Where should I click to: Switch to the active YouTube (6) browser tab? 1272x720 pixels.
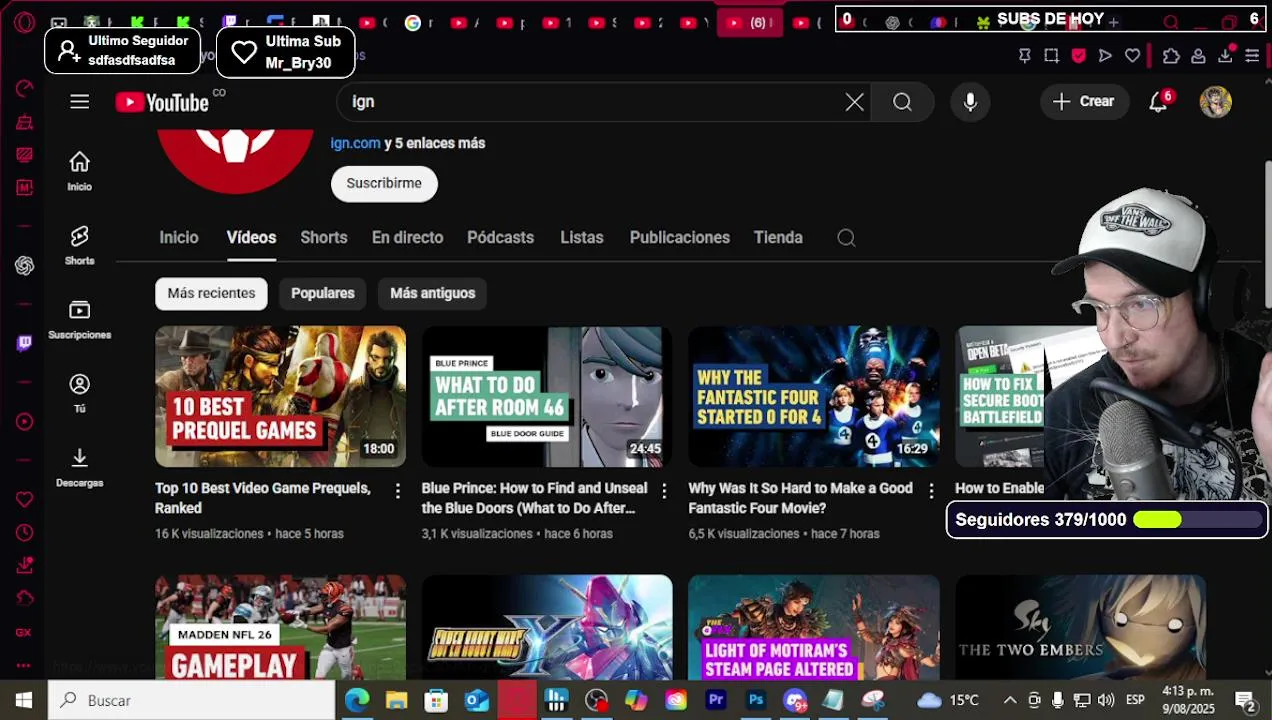750,22
